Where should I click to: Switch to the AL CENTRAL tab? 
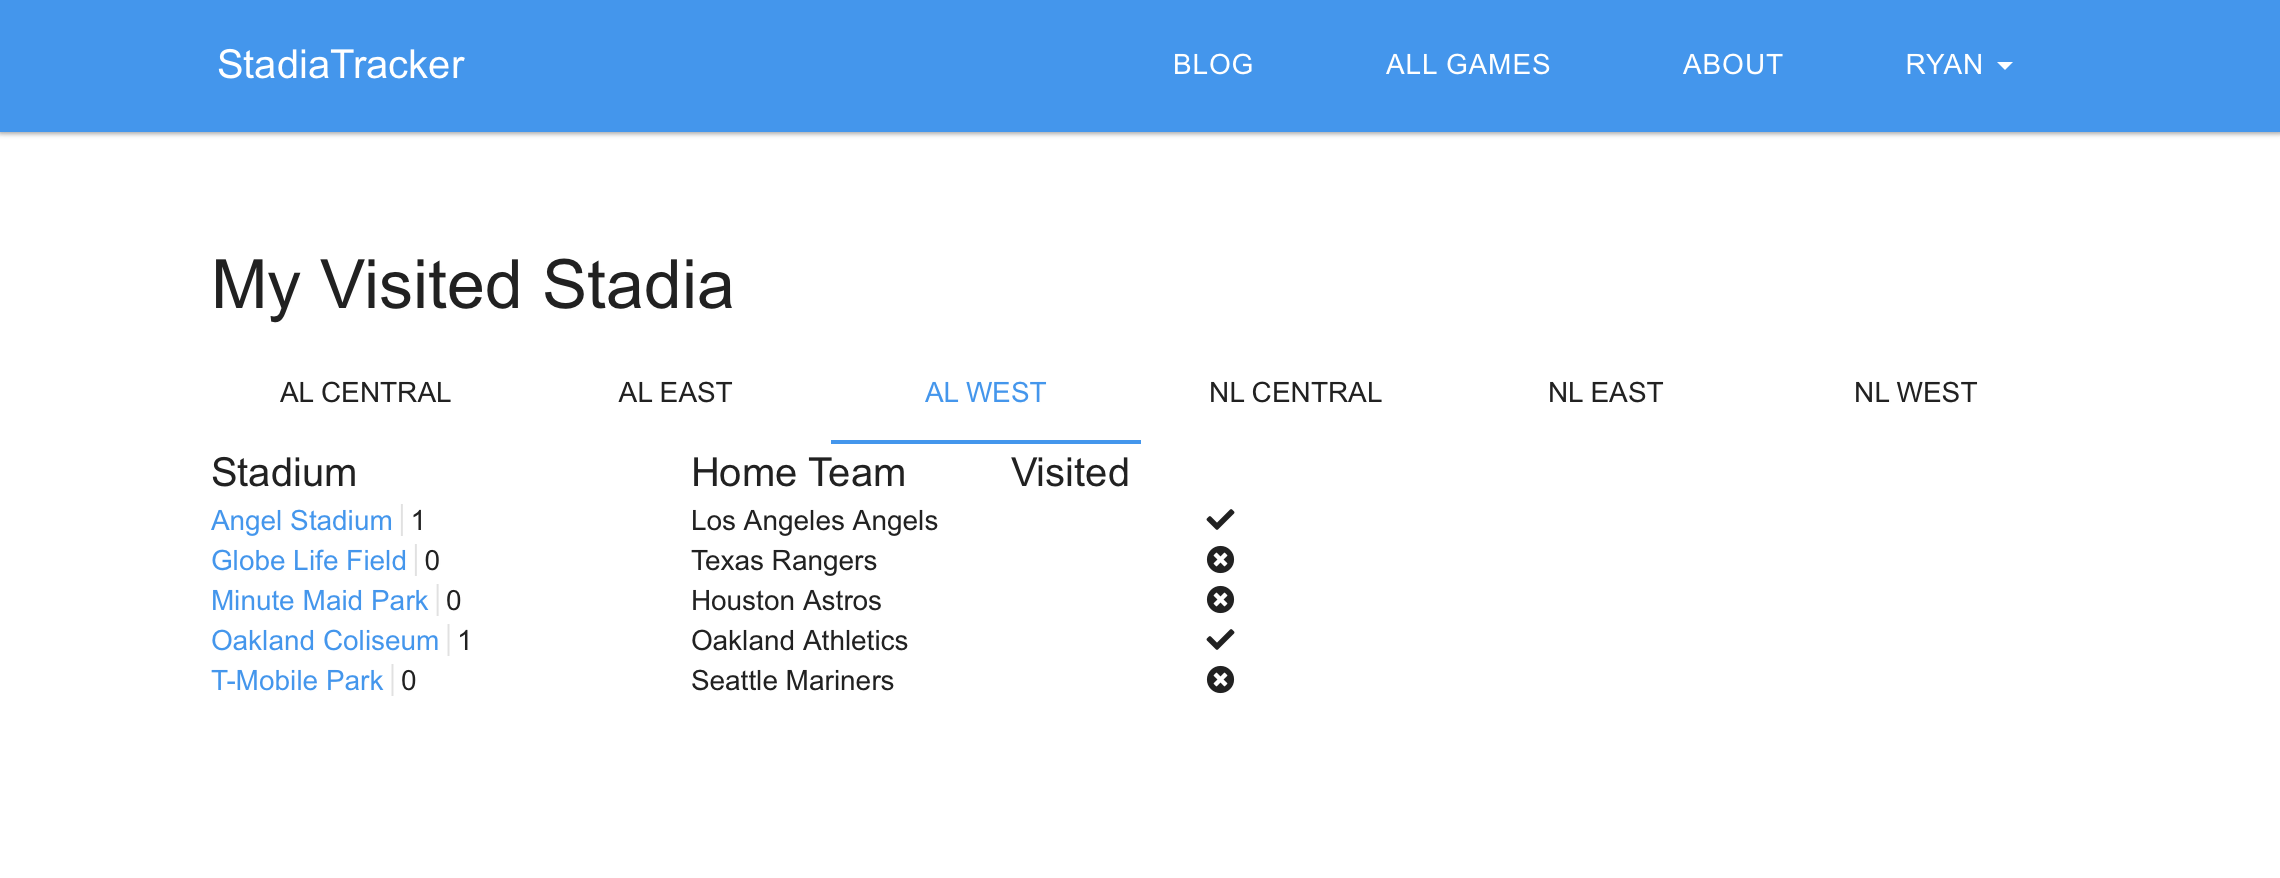tap(366, 392)
